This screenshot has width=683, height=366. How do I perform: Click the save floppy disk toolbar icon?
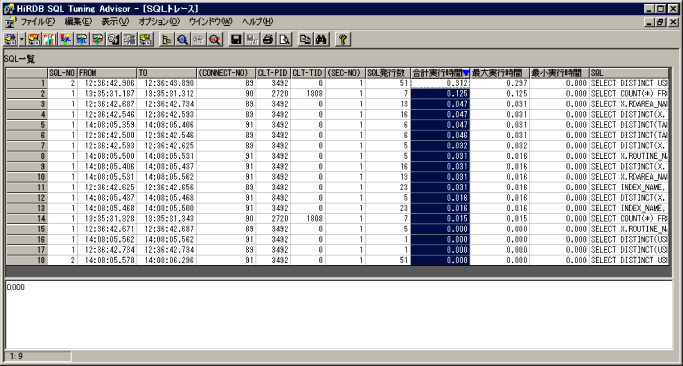pos(236,40)
